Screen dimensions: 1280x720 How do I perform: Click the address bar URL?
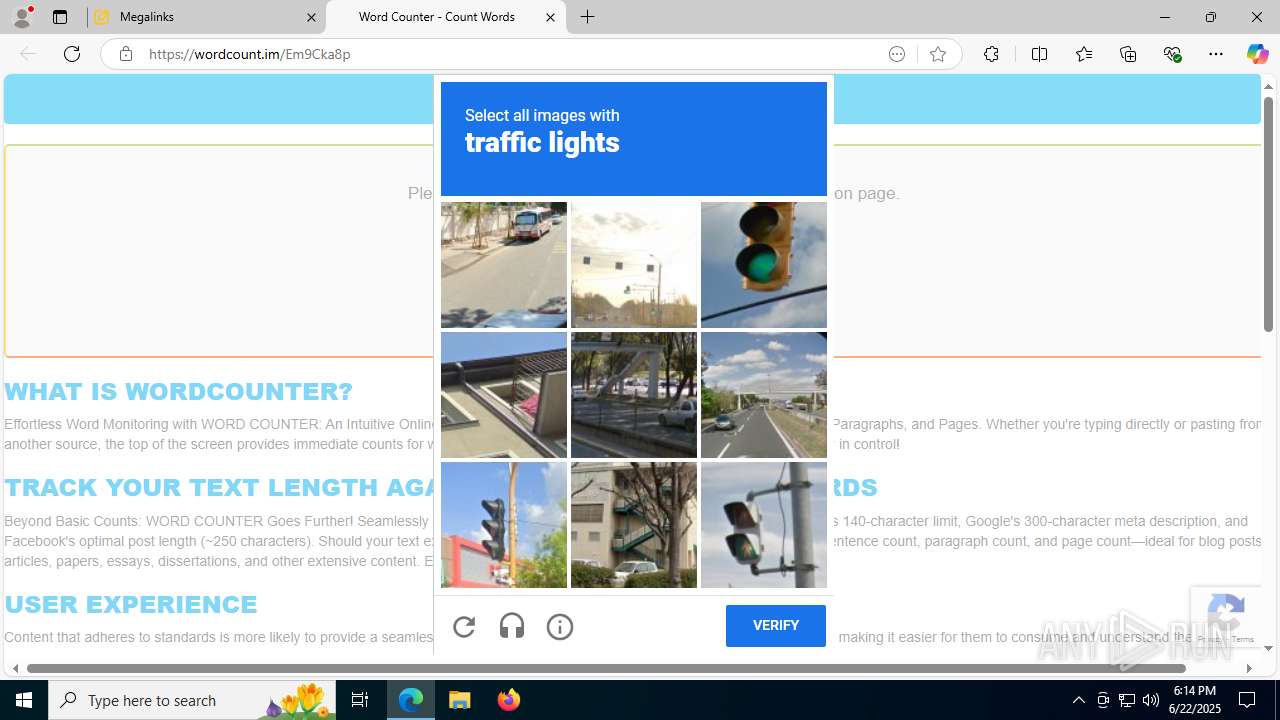pyautogui.click(x=250, y=54)
